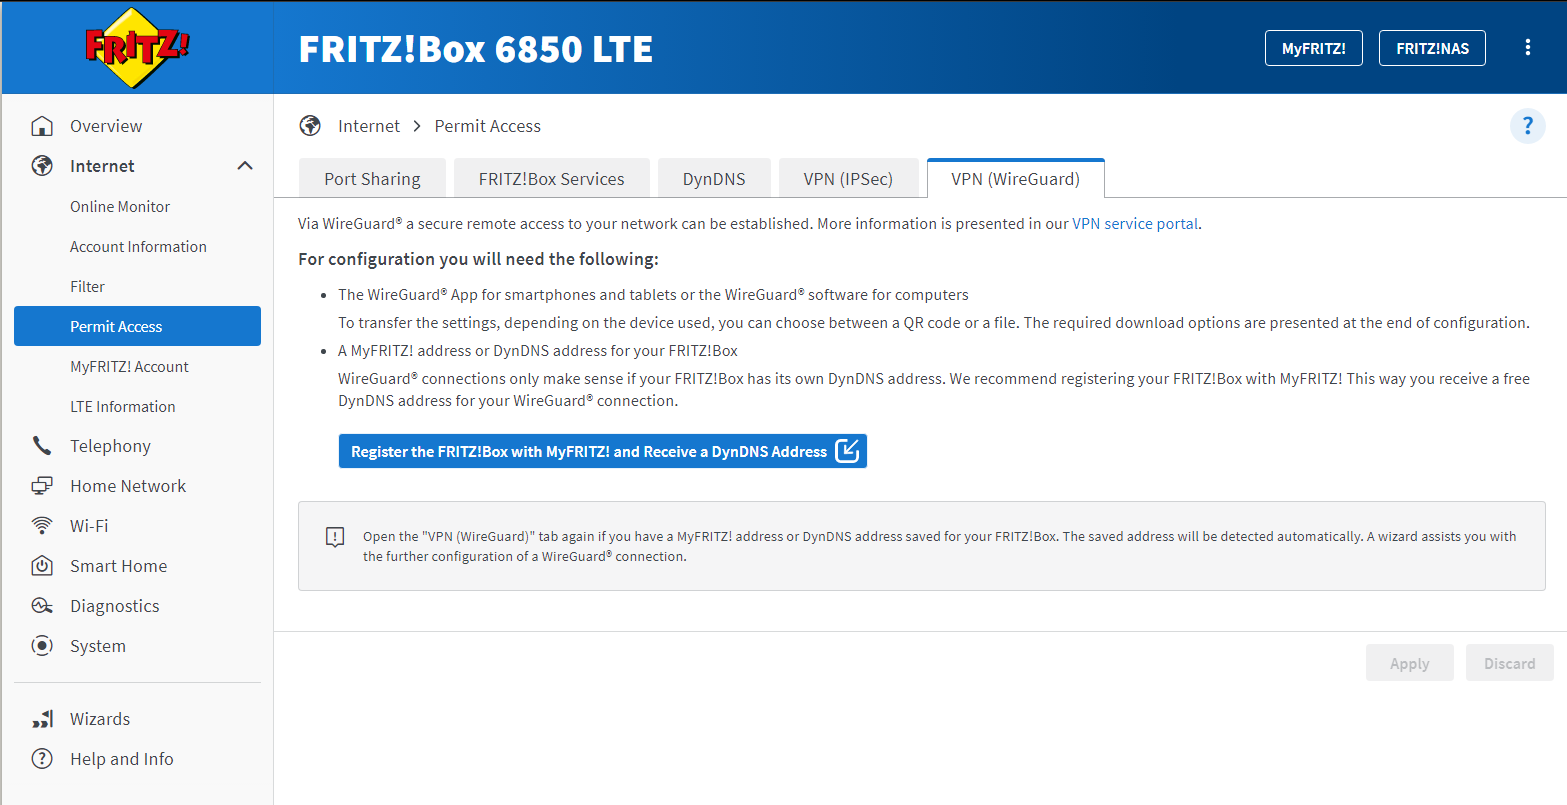Click the FRITZ! logo icon
Screen dimensions: 1567x805
click(137, 47)
